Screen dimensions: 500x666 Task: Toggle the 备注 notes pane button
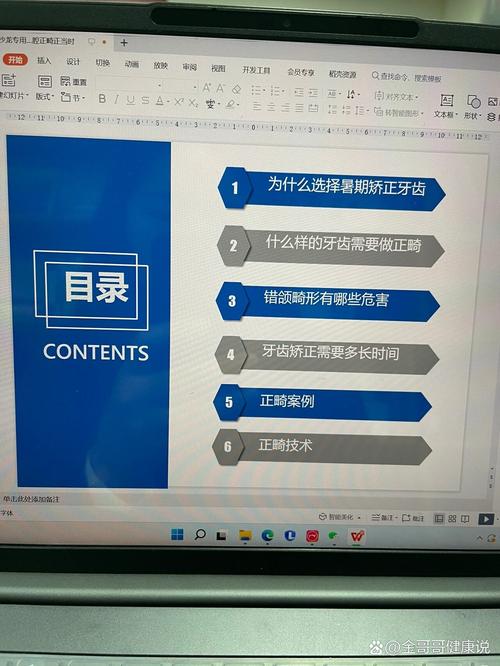coord(383,517)
